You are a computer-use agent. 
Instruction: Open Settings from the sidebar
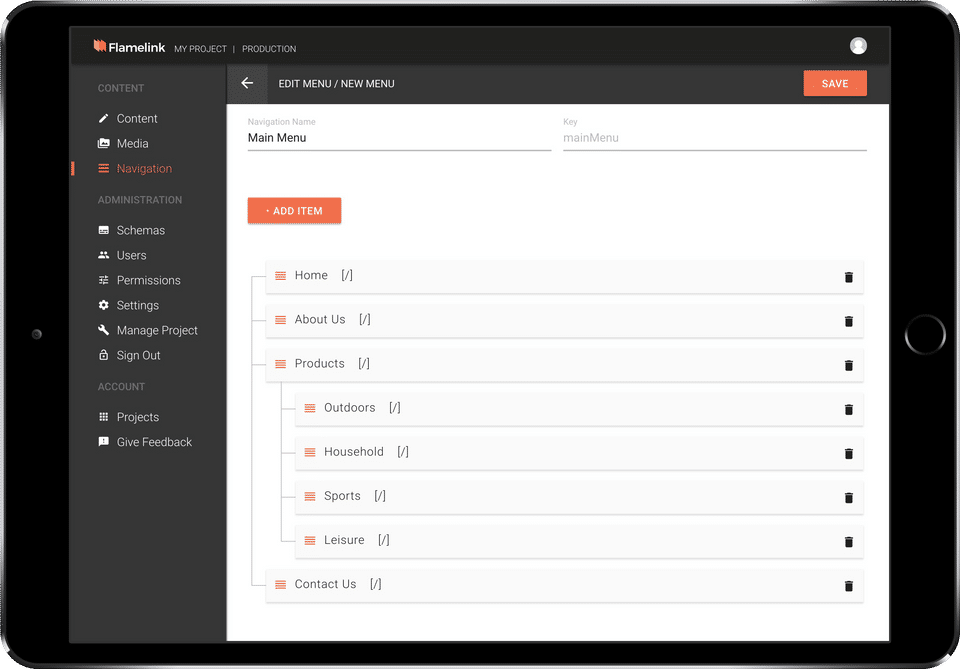tap(138, 305)
